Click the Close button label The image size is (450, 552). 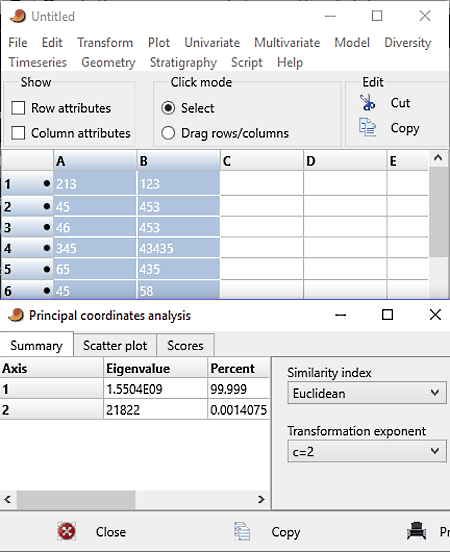[x=111, y=532]
